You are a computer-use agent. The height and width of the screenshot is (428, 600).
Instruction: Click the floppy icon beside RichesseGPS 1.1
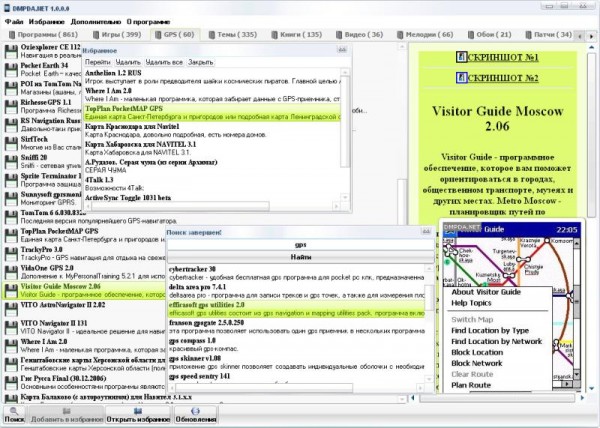pyautogui.click(x=11, y=107)
